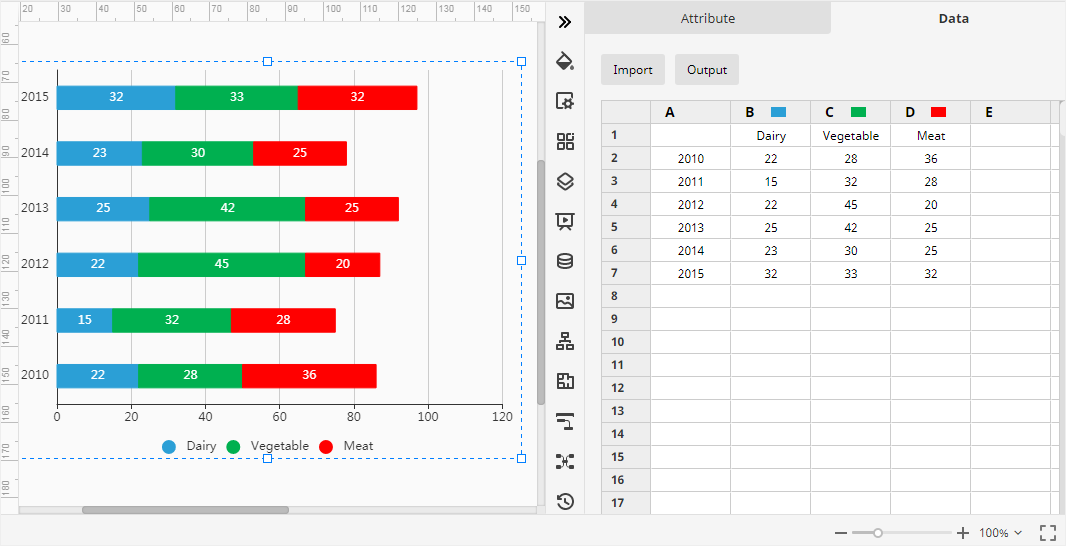The height and width of the screenshot is (546, 1066).
Task: Open the Layers panel icon
Action: (565, 181)
